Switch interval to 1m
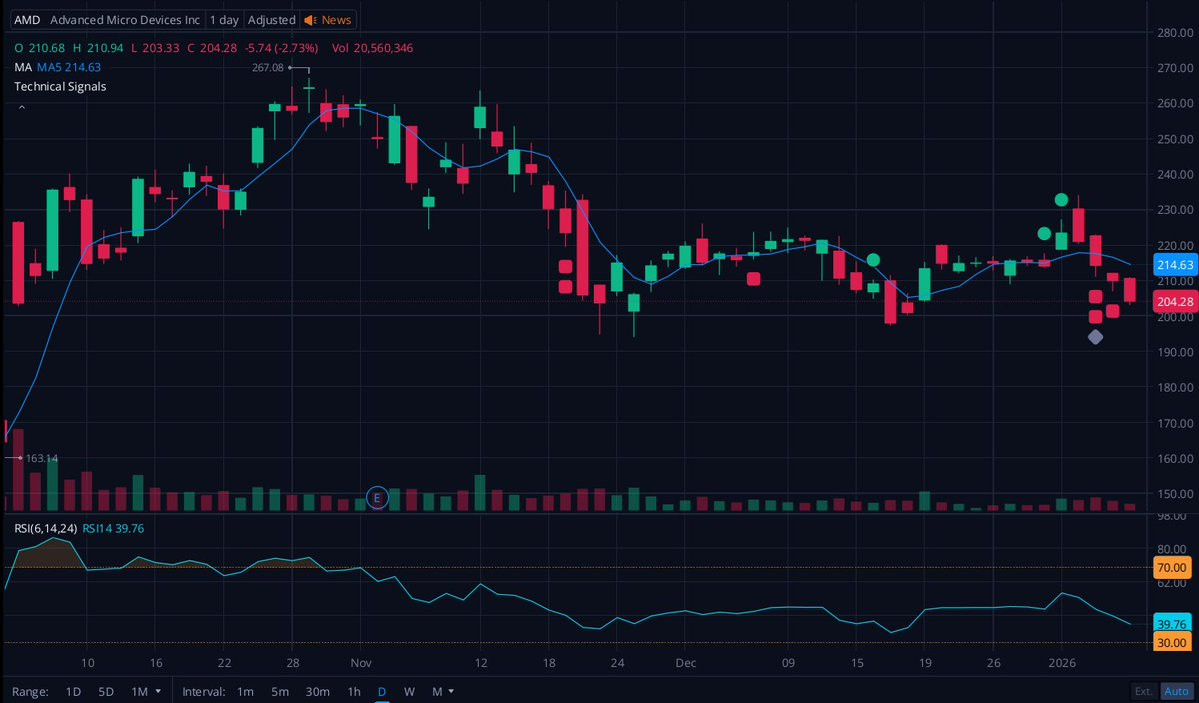 [x=245, y=692]
